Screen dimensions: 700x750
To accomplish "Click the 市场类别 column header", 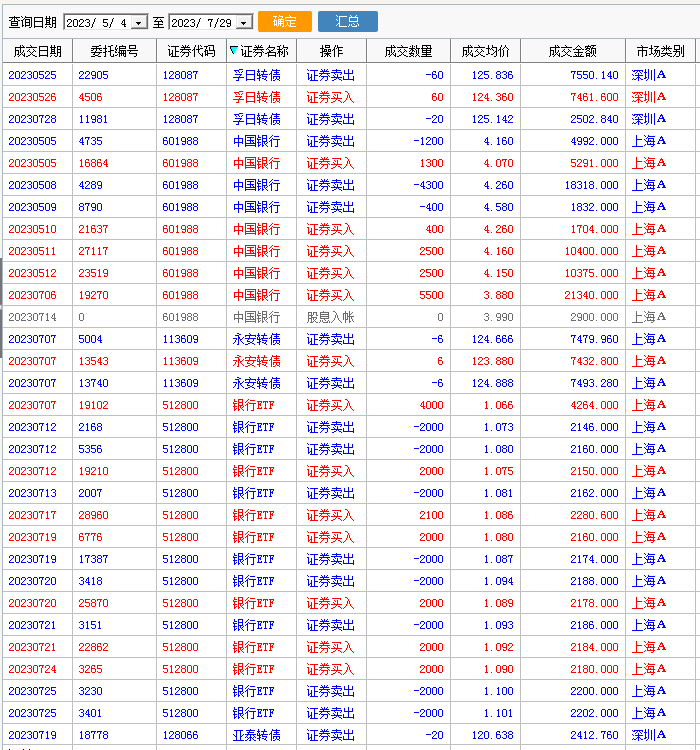I will (x=661, y=51).
